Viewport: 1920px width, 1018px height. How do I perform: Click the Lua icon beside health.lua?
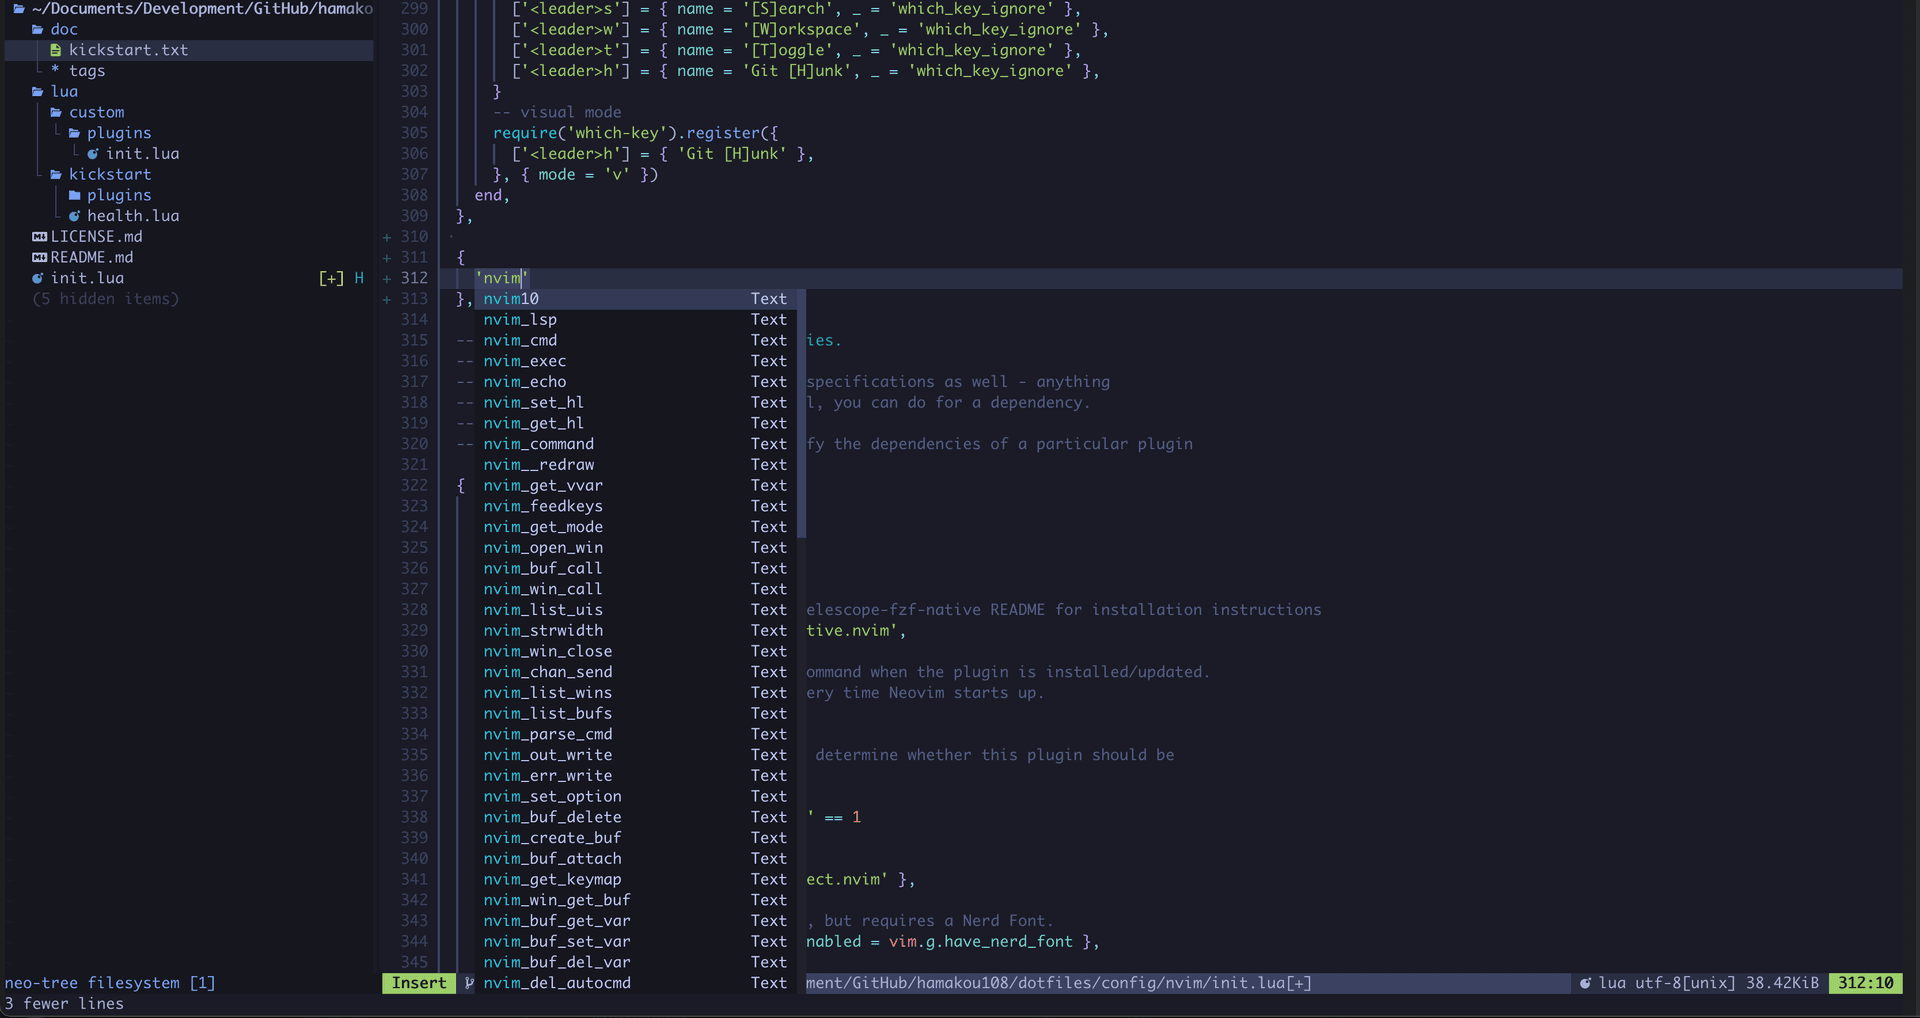click(74, 216)
